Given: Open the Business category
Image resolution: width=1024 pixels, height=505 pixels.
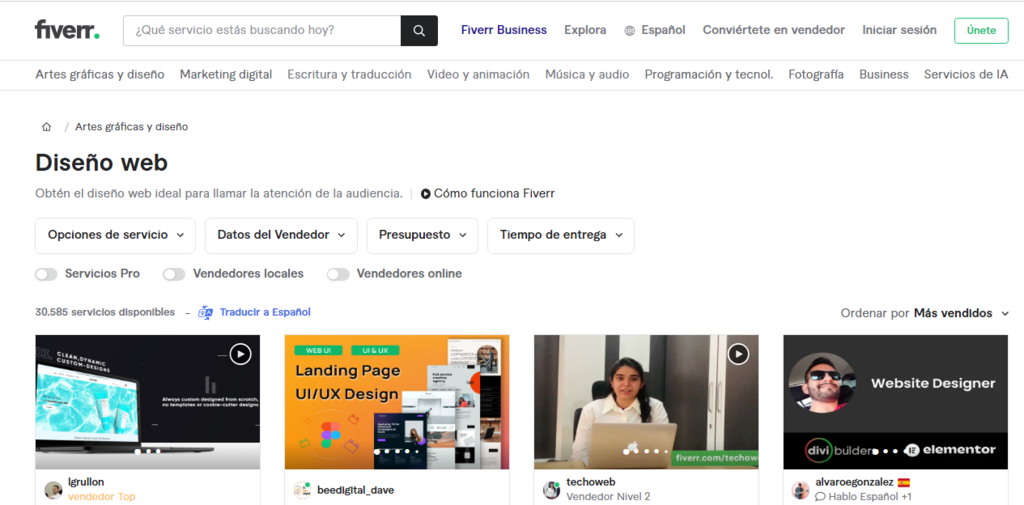Looking at the screenshot, I should click(x=884, y=74).
